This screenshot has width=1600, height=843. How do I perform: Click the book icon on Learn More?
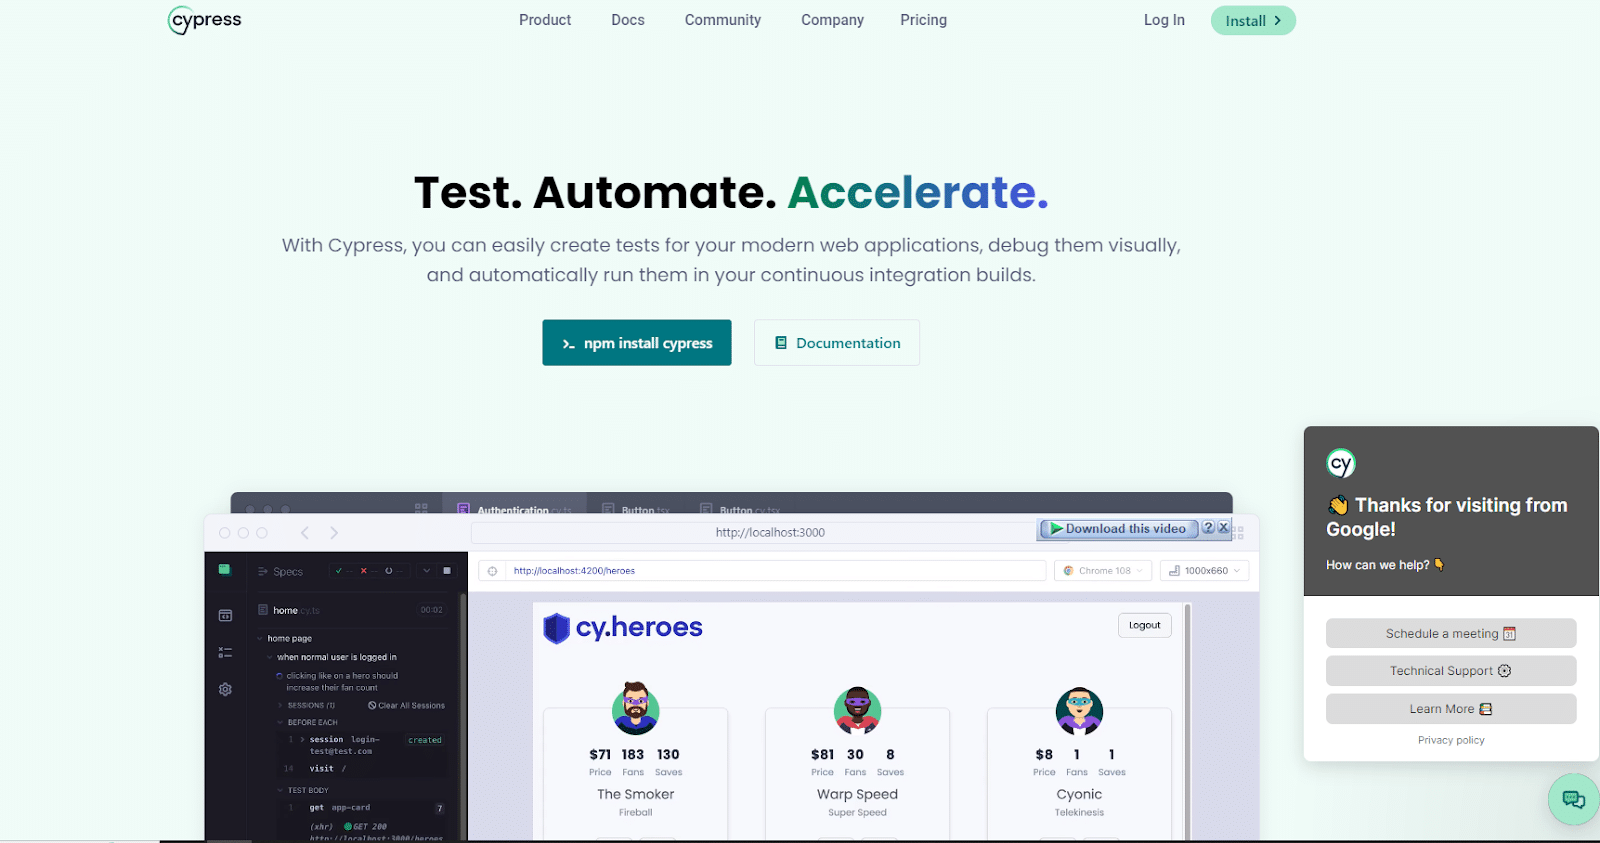[1486, 709]
